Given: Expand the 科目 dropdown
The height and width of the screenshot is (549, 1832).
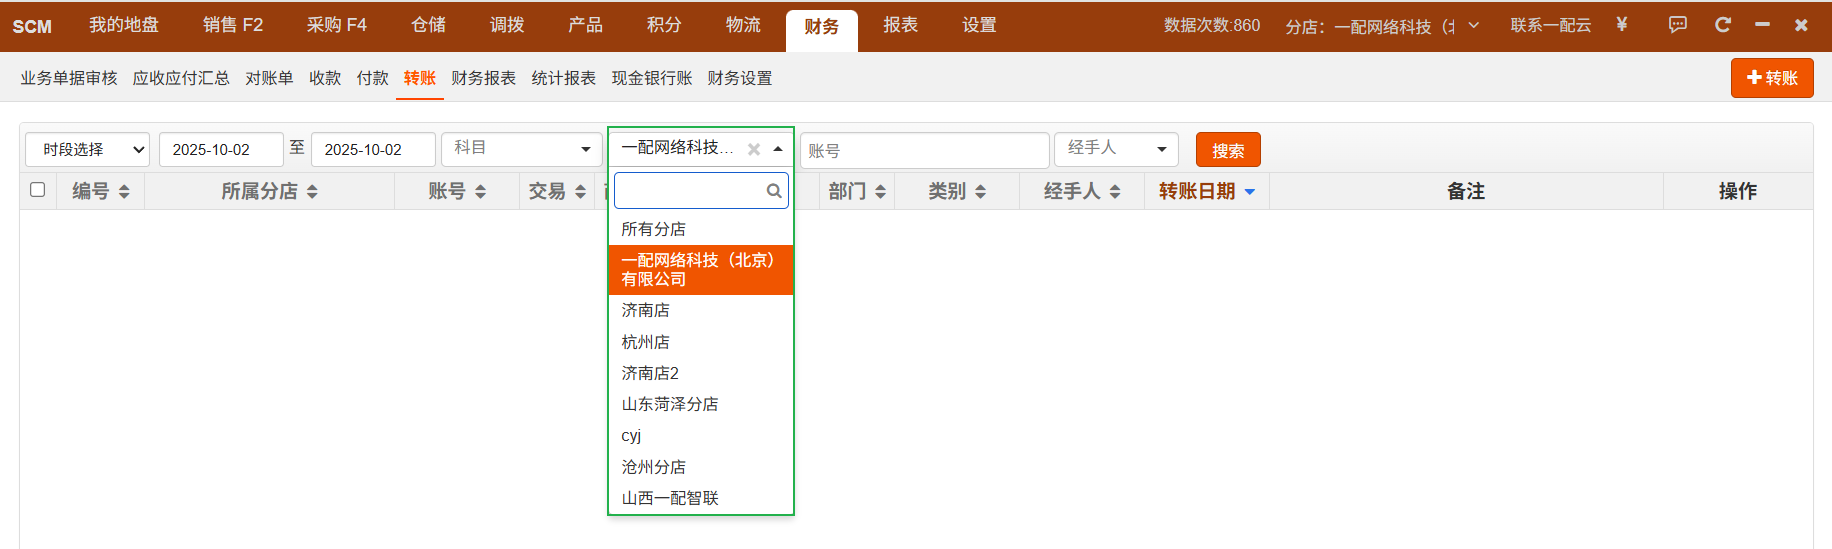Looking at the screenshot, I should tap(521, 149).
